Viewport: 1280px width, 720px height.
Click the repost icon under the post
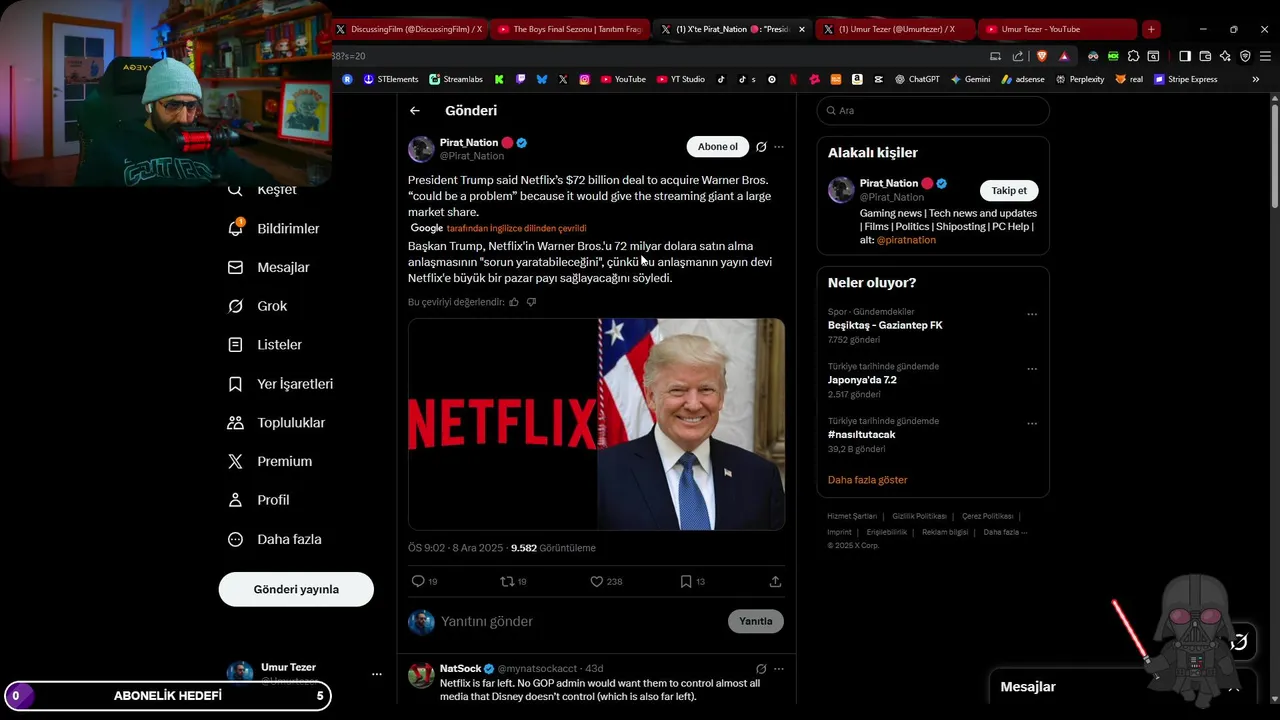(507, 581)
